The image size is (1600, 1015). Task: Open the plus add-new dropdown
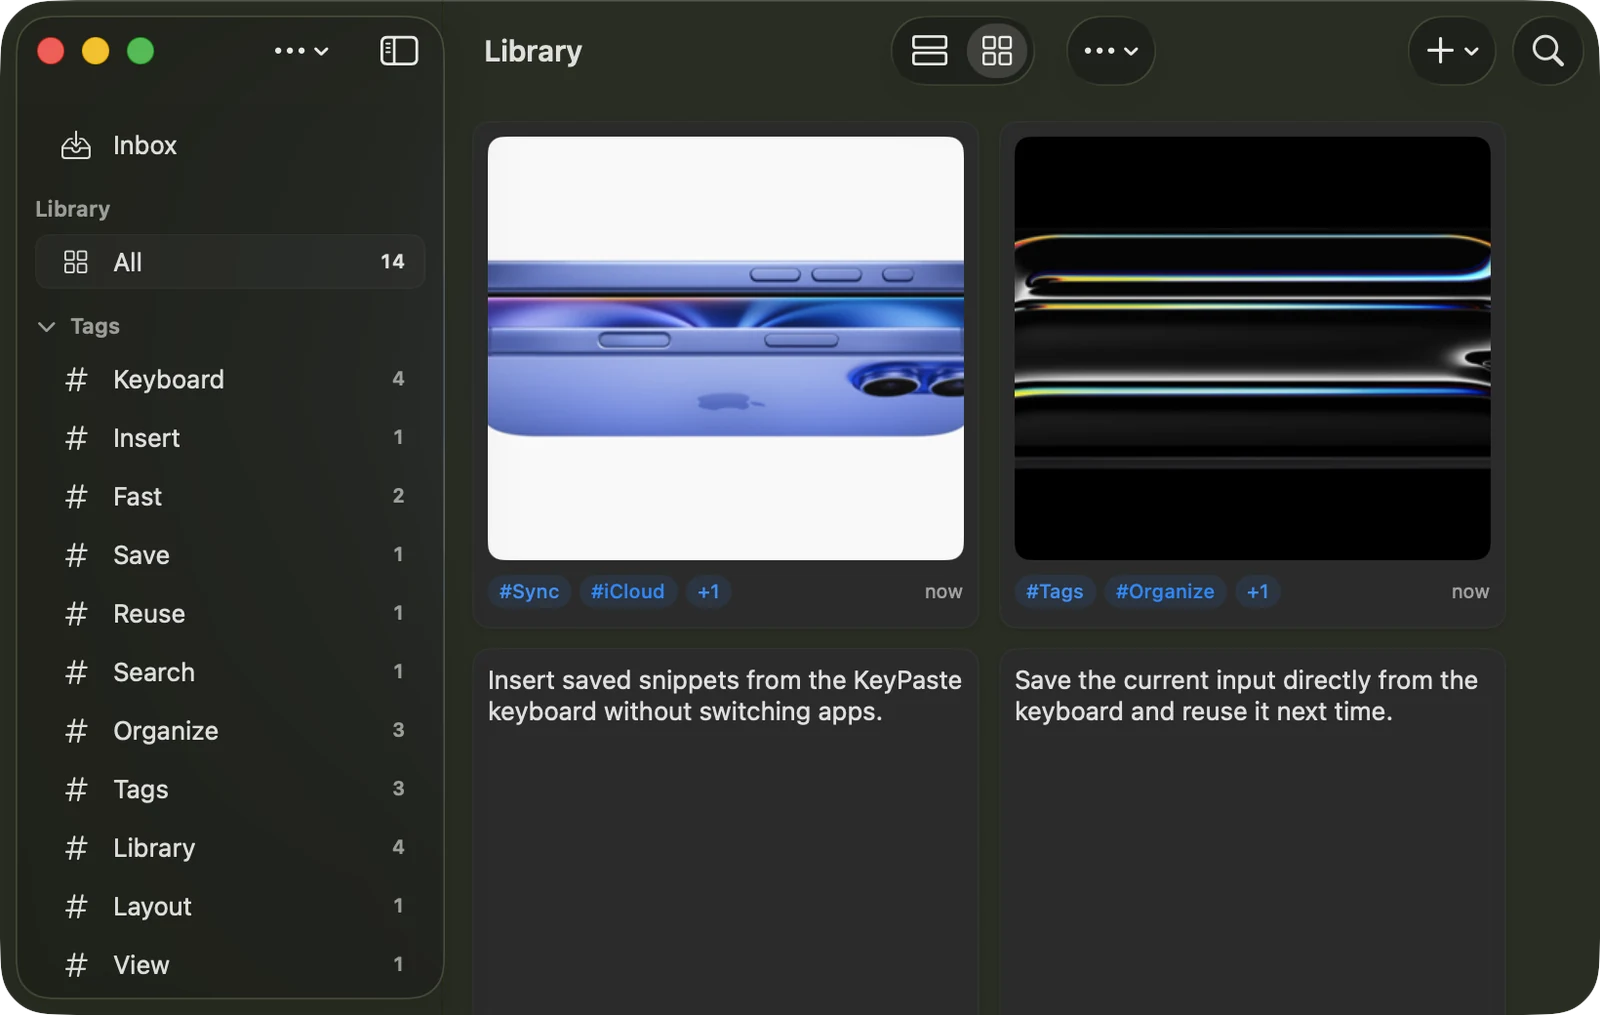[1452, 51]
